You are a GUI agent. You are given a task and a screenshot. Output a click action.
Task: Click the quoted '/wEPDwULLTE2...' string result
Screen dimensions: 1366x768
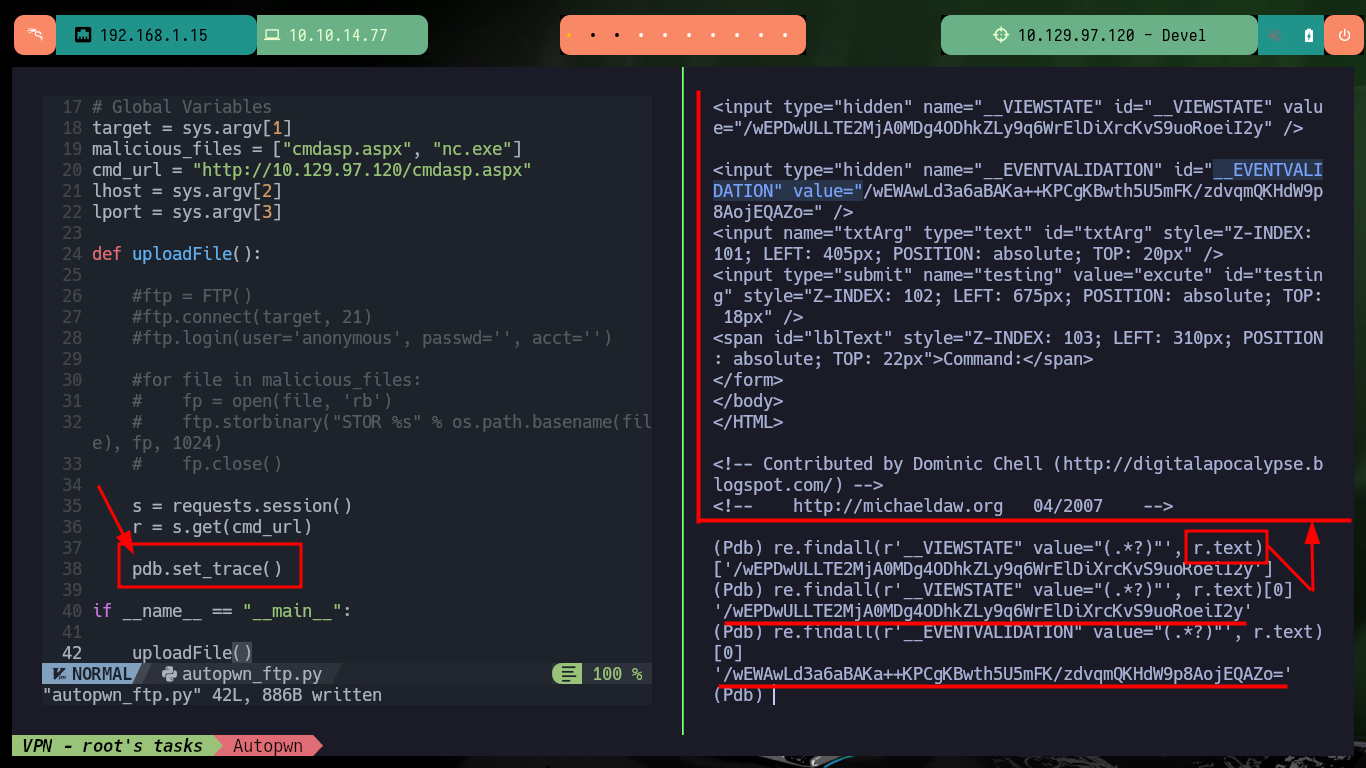(983, 611)
